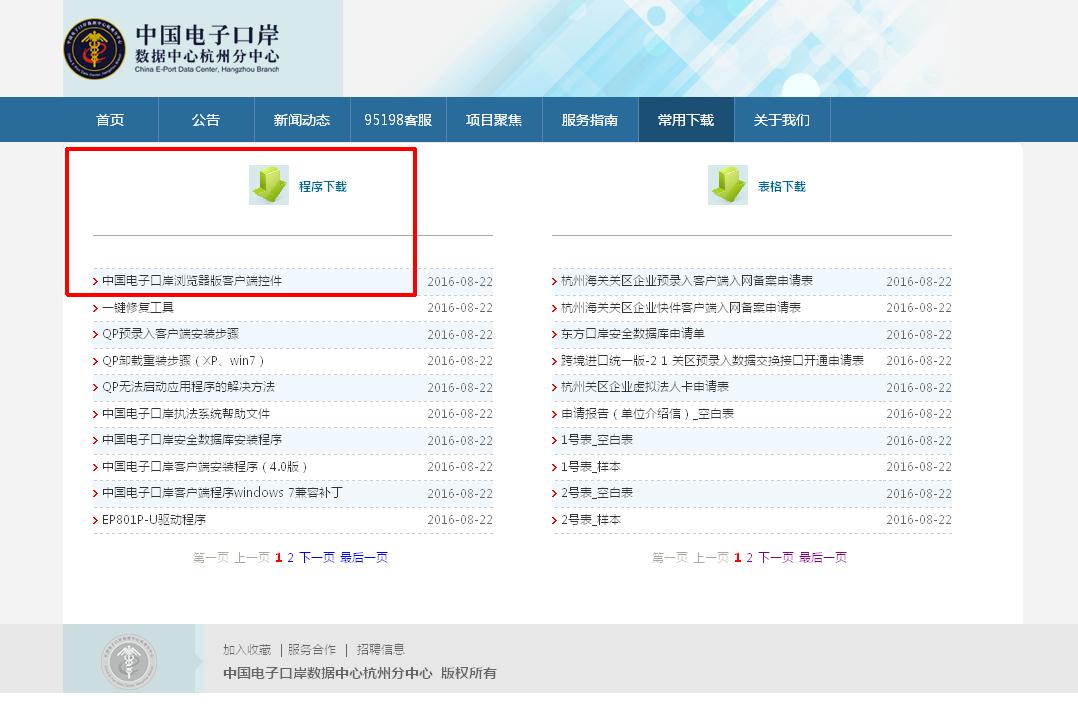This screenshot has width=1078, height=723.
Task: Click the green download icon beside 表格下载
Action: click(x=728, y=185)
